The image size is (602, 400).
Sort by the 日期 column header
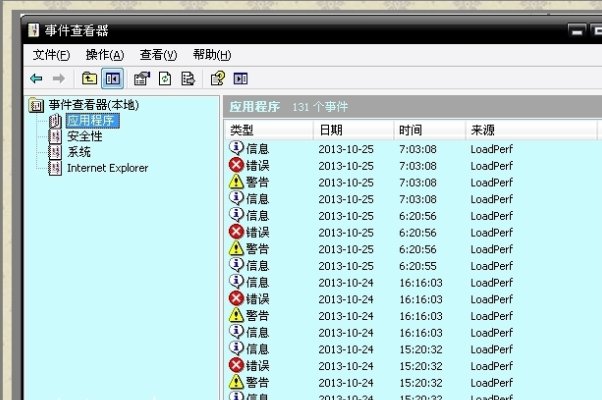[x=353, y=130]
